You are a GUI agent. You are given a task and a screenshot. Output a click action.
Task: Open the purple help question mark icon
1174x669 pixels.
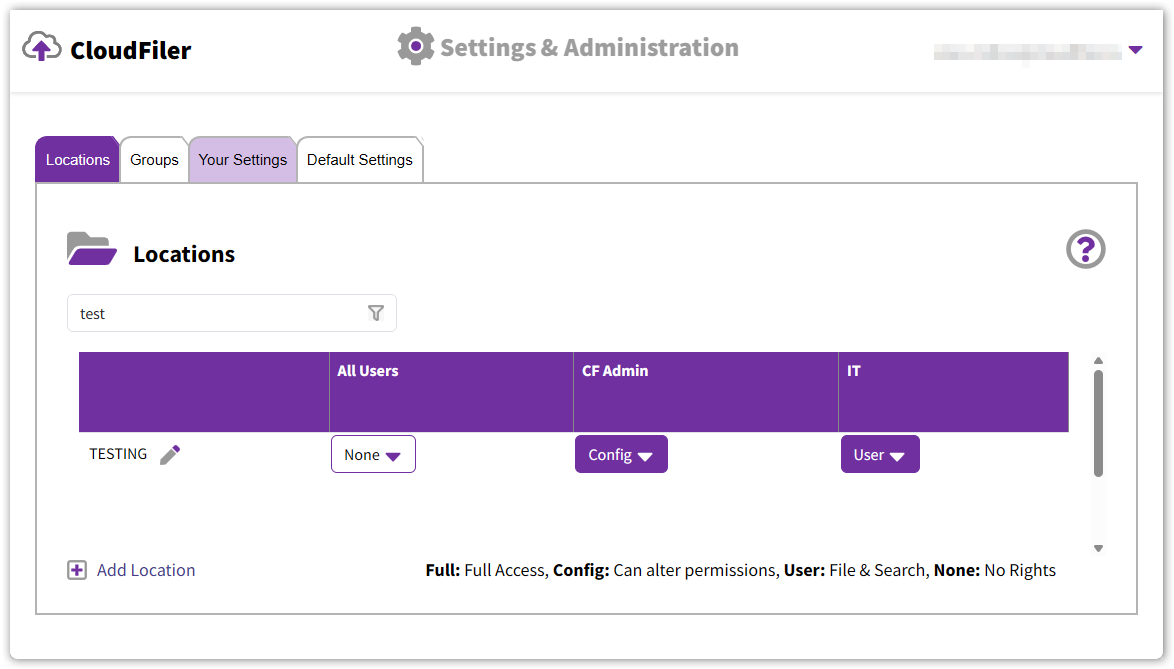[x=1086, y=249]
